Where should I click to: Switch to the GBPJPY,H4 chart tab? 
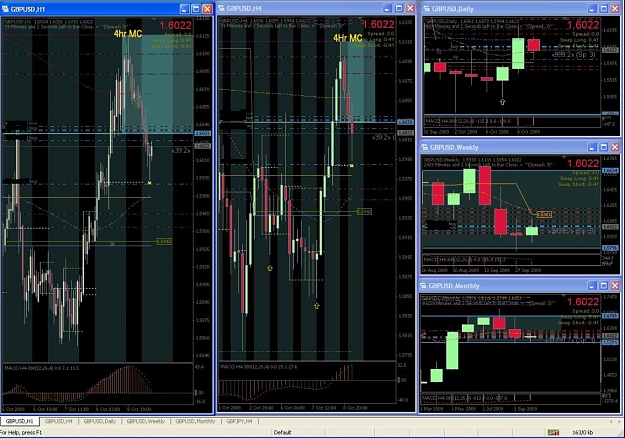point(239,421)
